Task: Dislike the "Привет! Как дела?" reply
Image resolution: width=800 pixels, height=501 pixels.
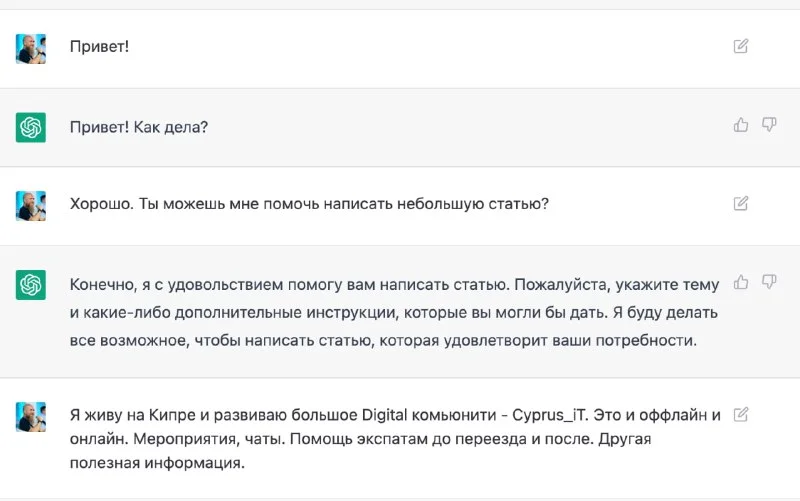Action: pos(769,125)
